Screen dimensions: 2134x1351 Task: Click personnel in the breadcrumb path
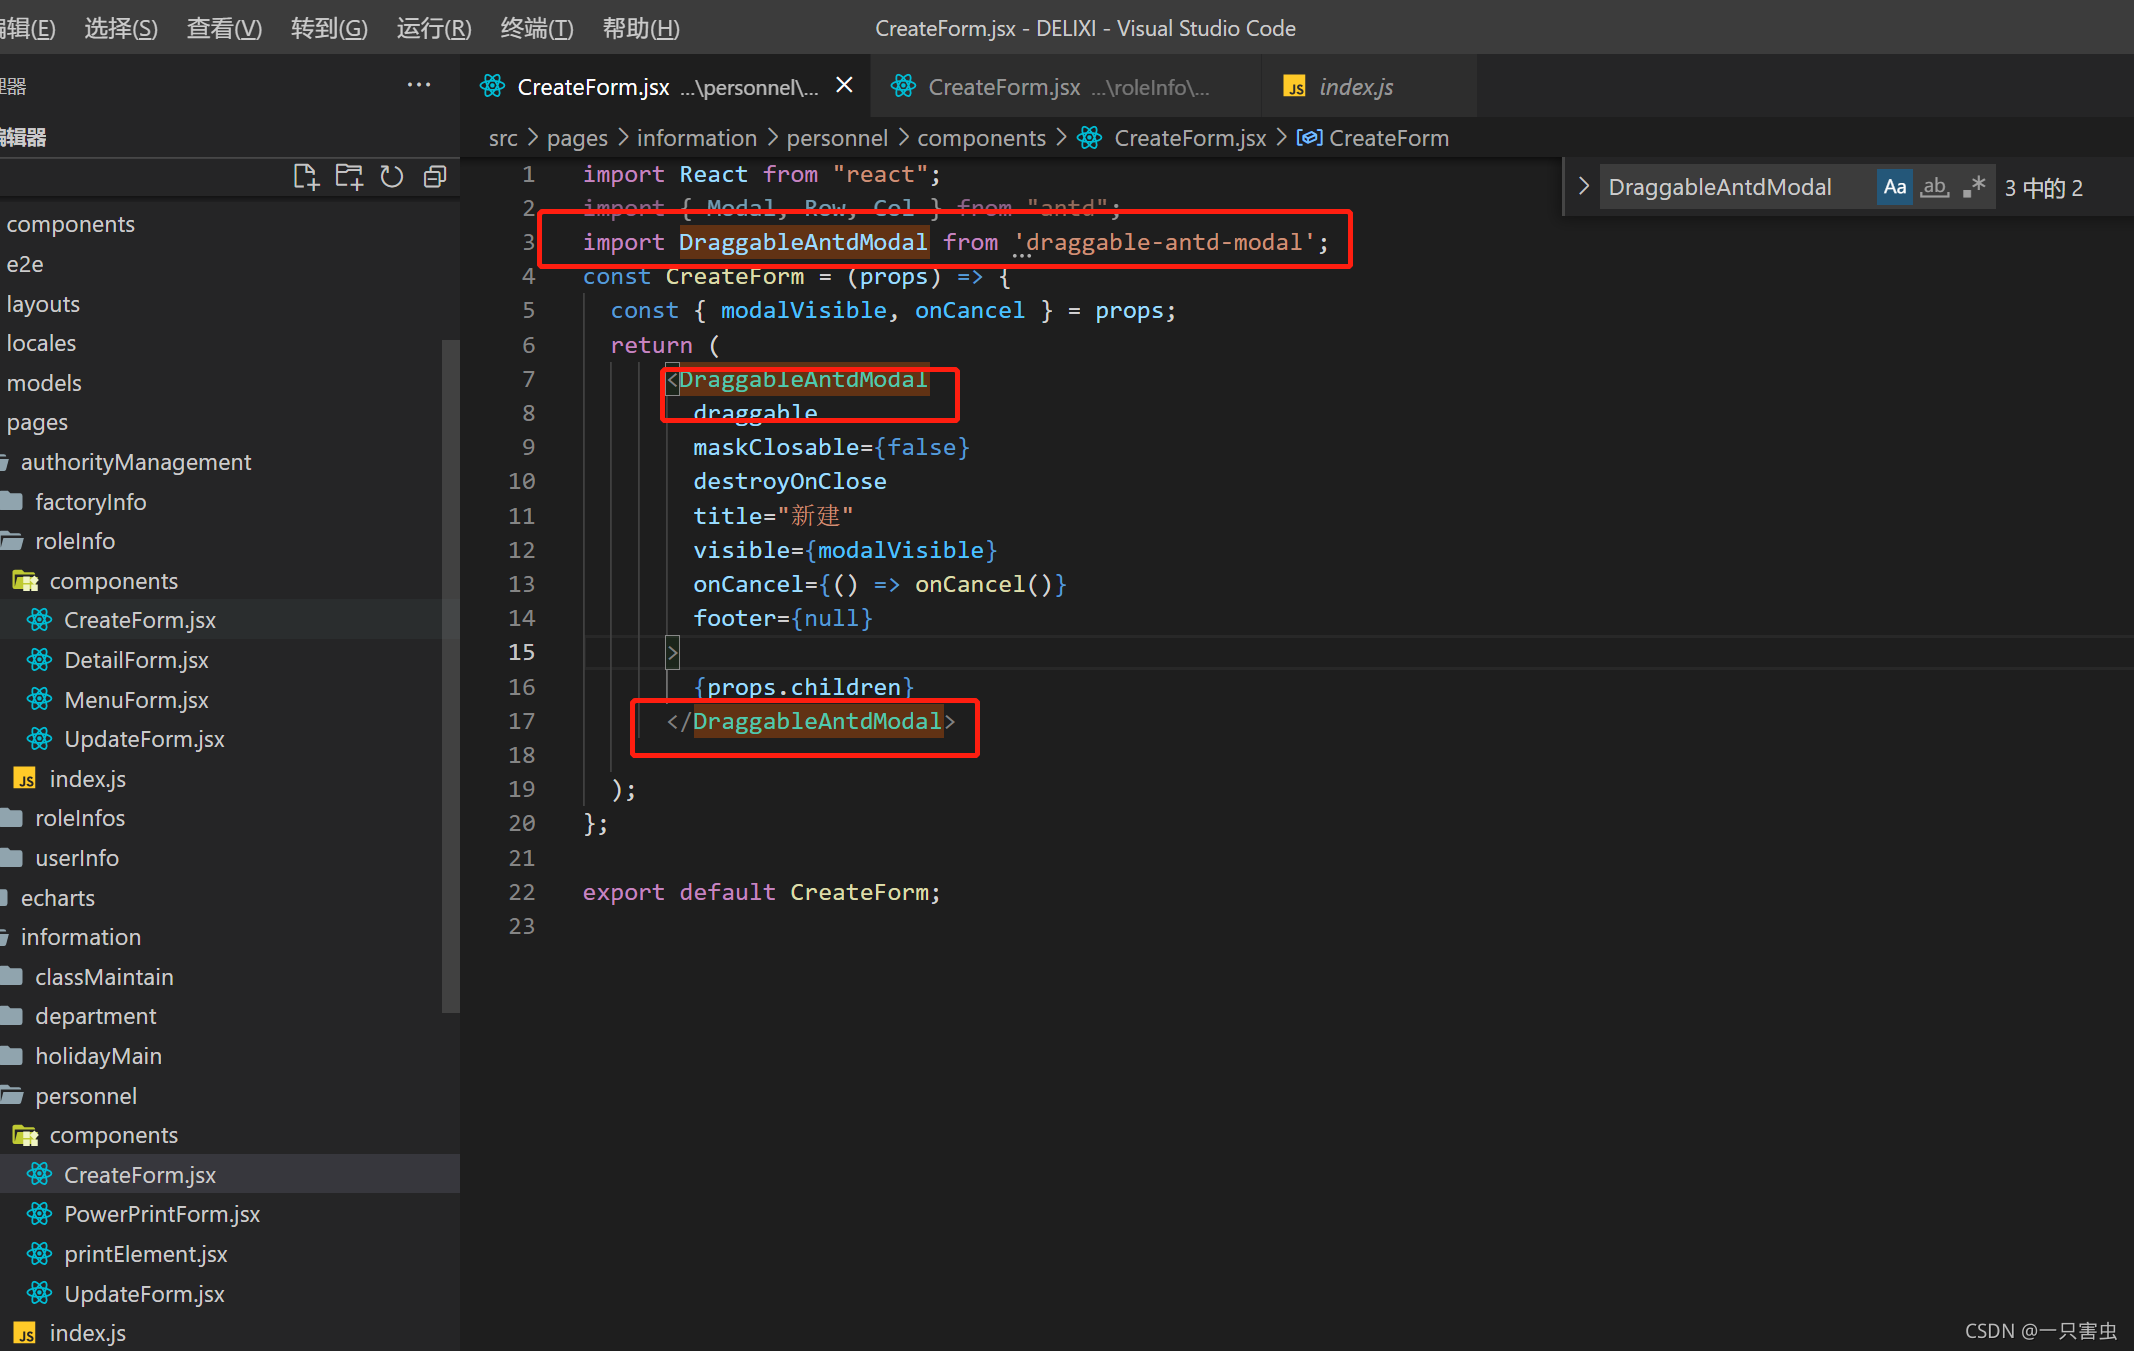(x=837, y=138)
